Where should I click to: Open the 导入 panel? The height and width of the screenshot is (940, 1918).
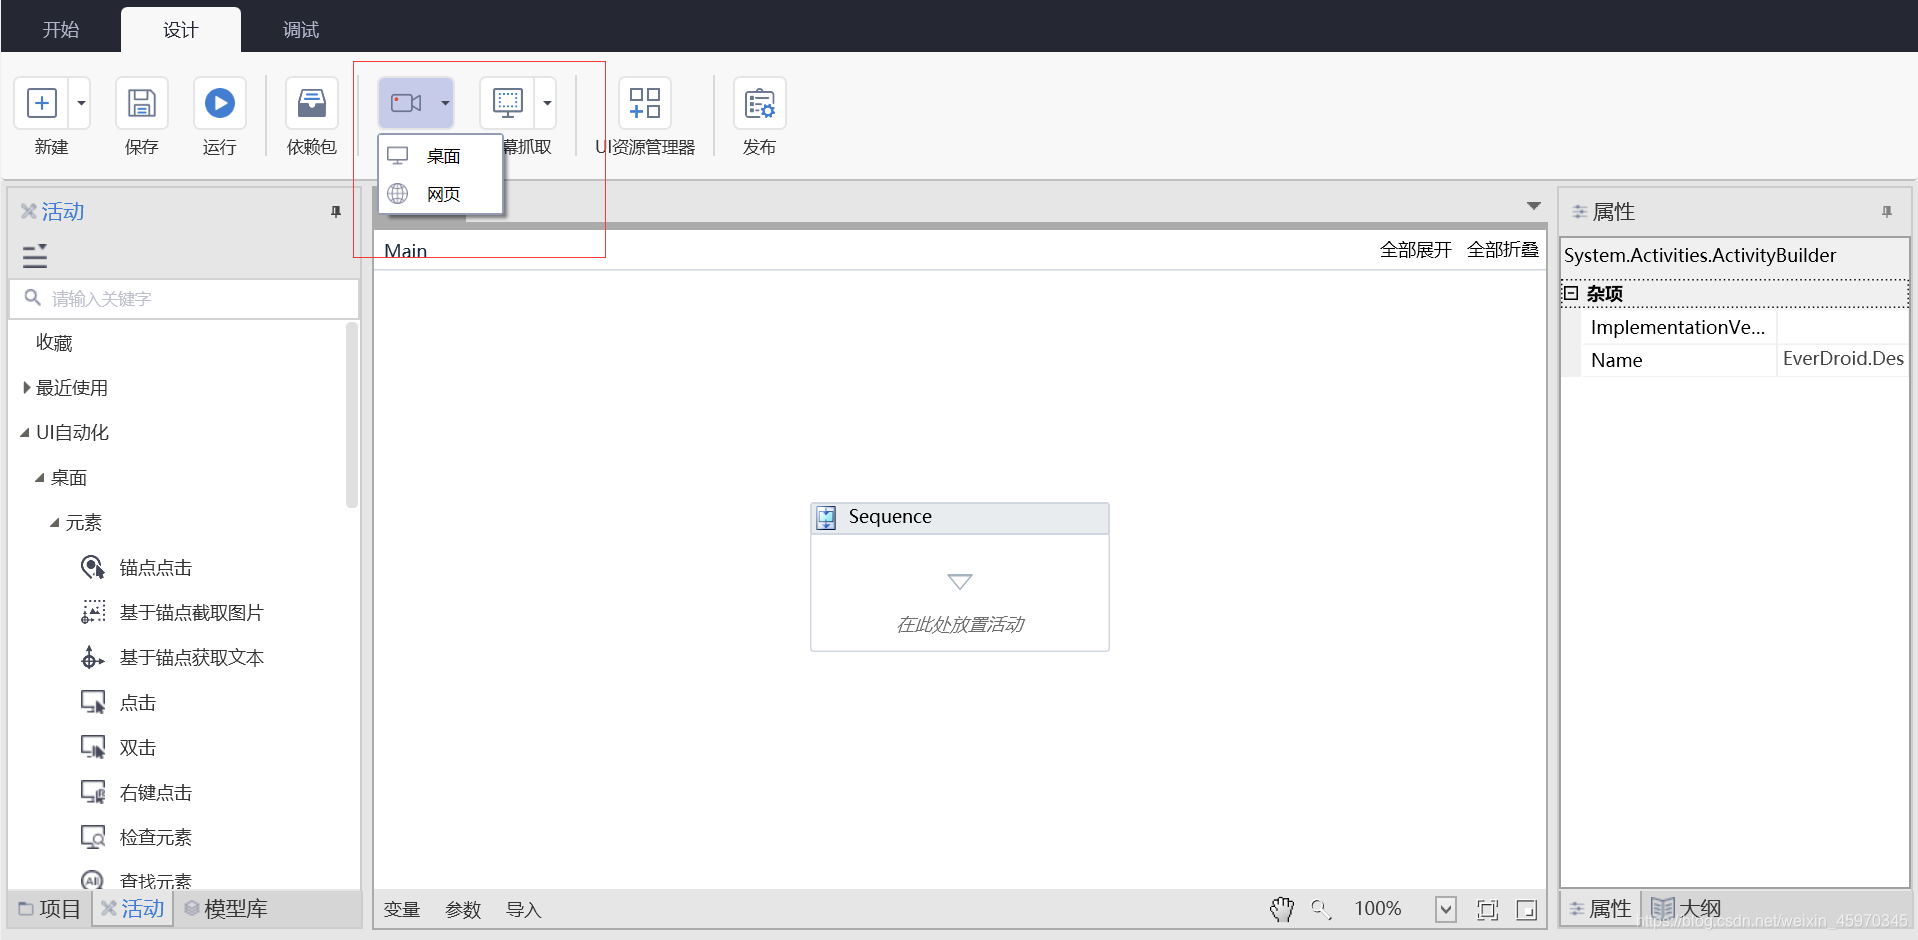523,910
